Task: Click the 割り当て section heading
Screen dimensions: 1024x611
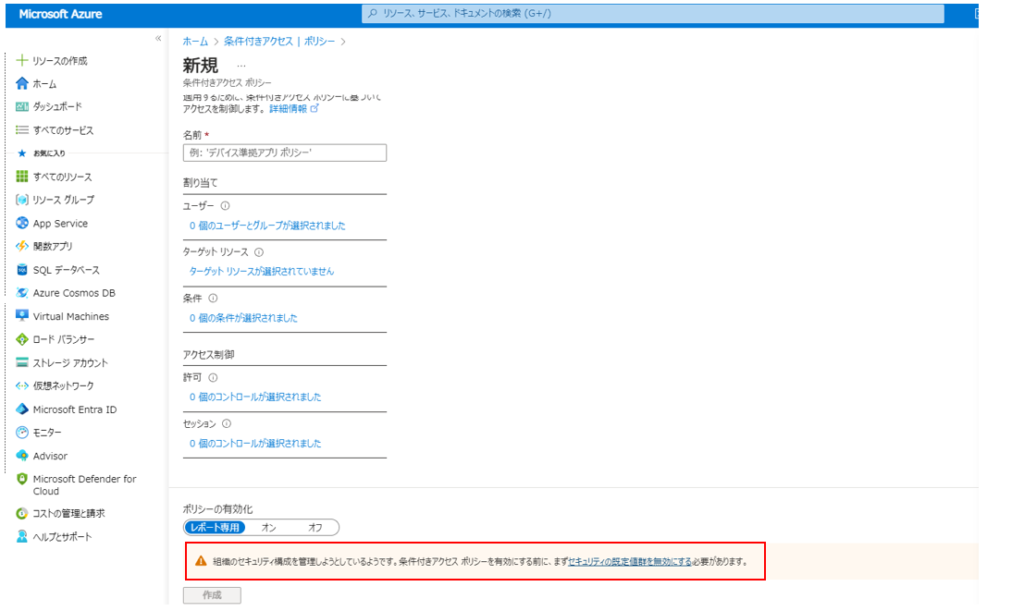Action: pos(200,183)
